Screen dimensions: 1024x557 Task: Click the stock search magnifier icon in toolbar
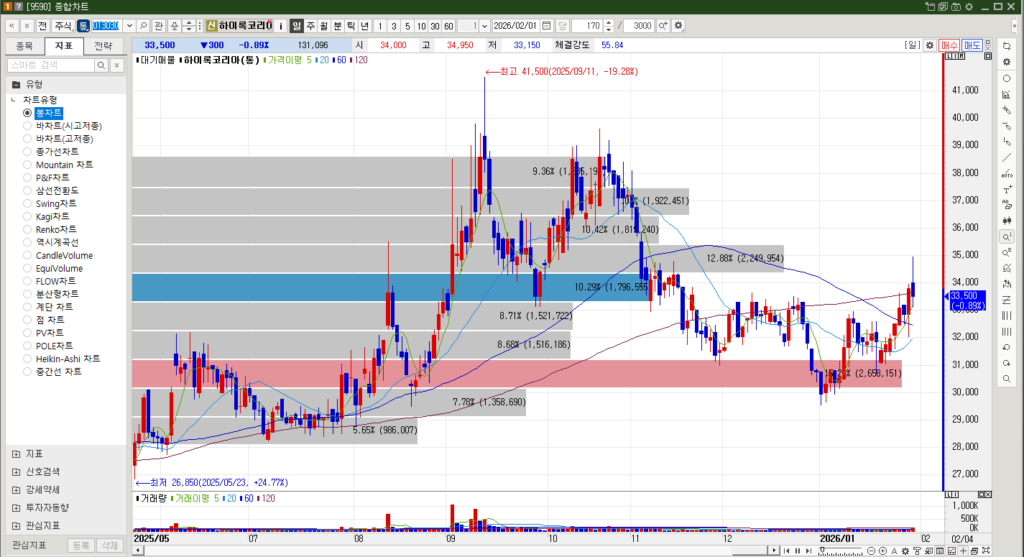coord(144,25)
